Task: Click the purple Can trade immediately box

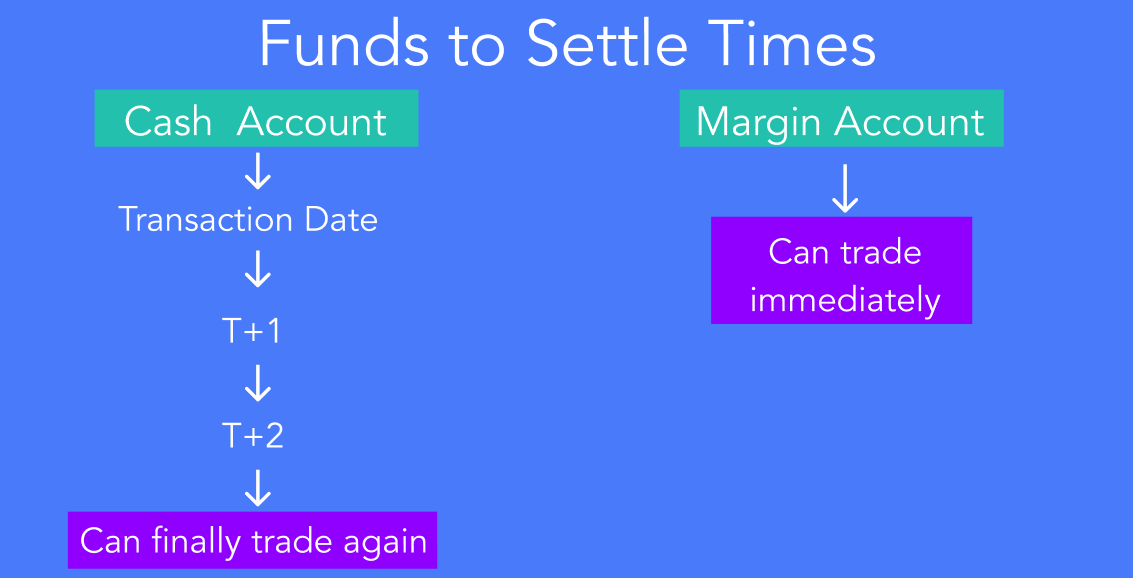Action: click(x=841, y=270)
